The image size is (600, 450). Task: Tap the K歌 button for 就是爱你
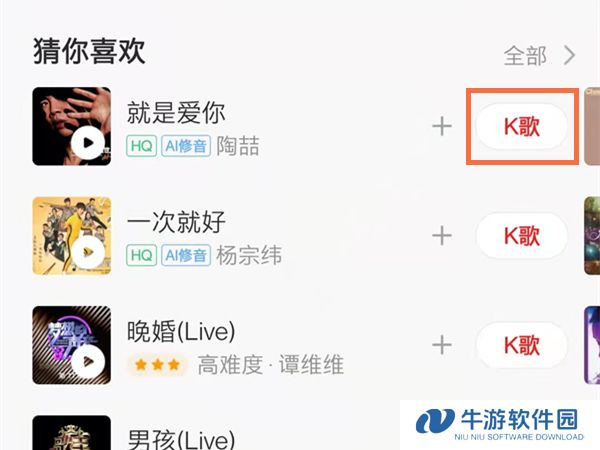[x=522, y=127]
